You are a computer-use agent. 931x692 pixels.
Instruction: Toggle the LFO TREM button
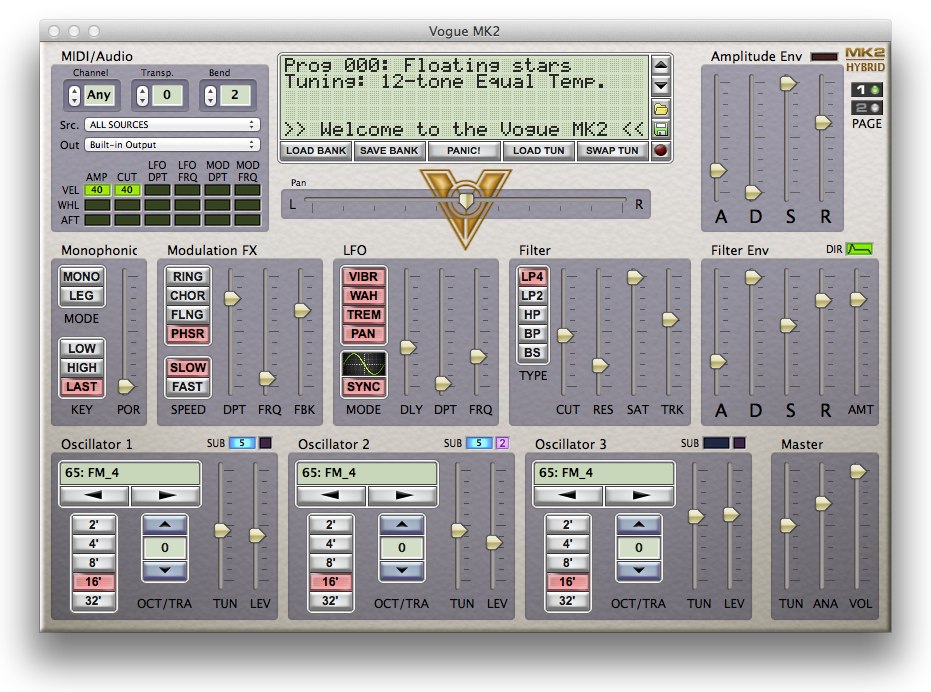click(363, 315)
